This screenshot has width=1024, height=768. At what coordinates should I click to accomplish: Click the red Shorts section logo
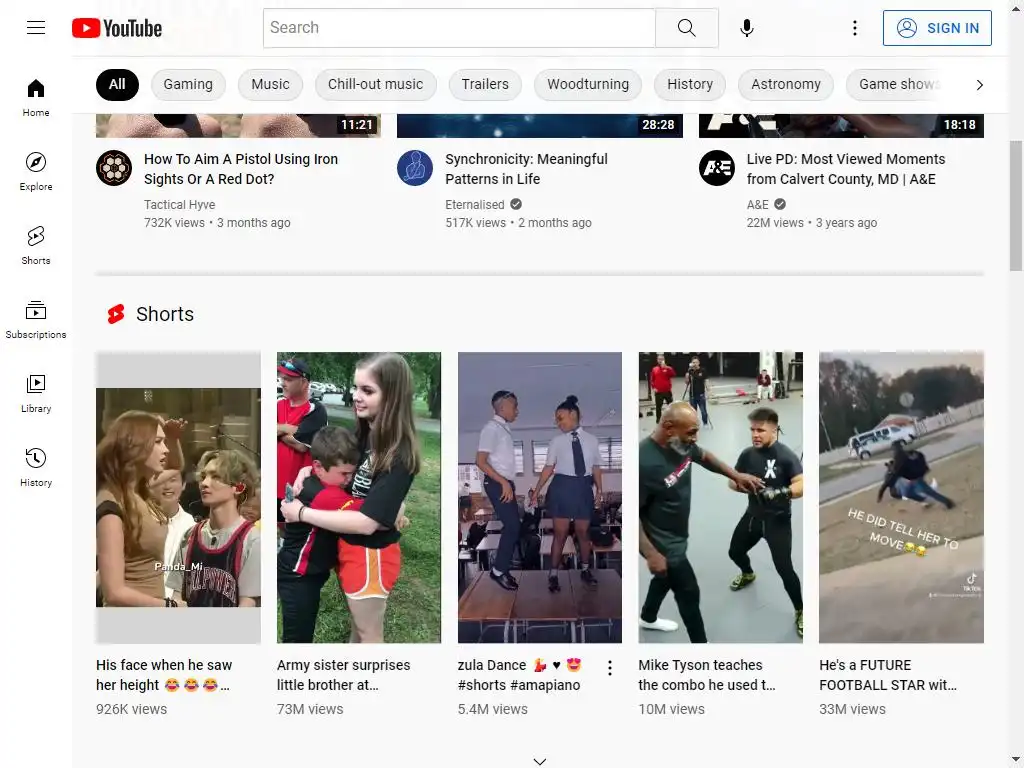point(116,314)
